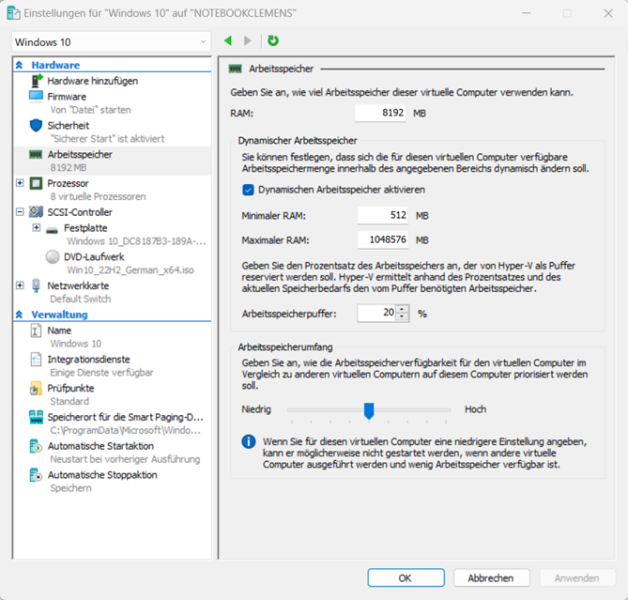
Task: Select Integrationsdienste in Verwaltung
Action: 89,360
